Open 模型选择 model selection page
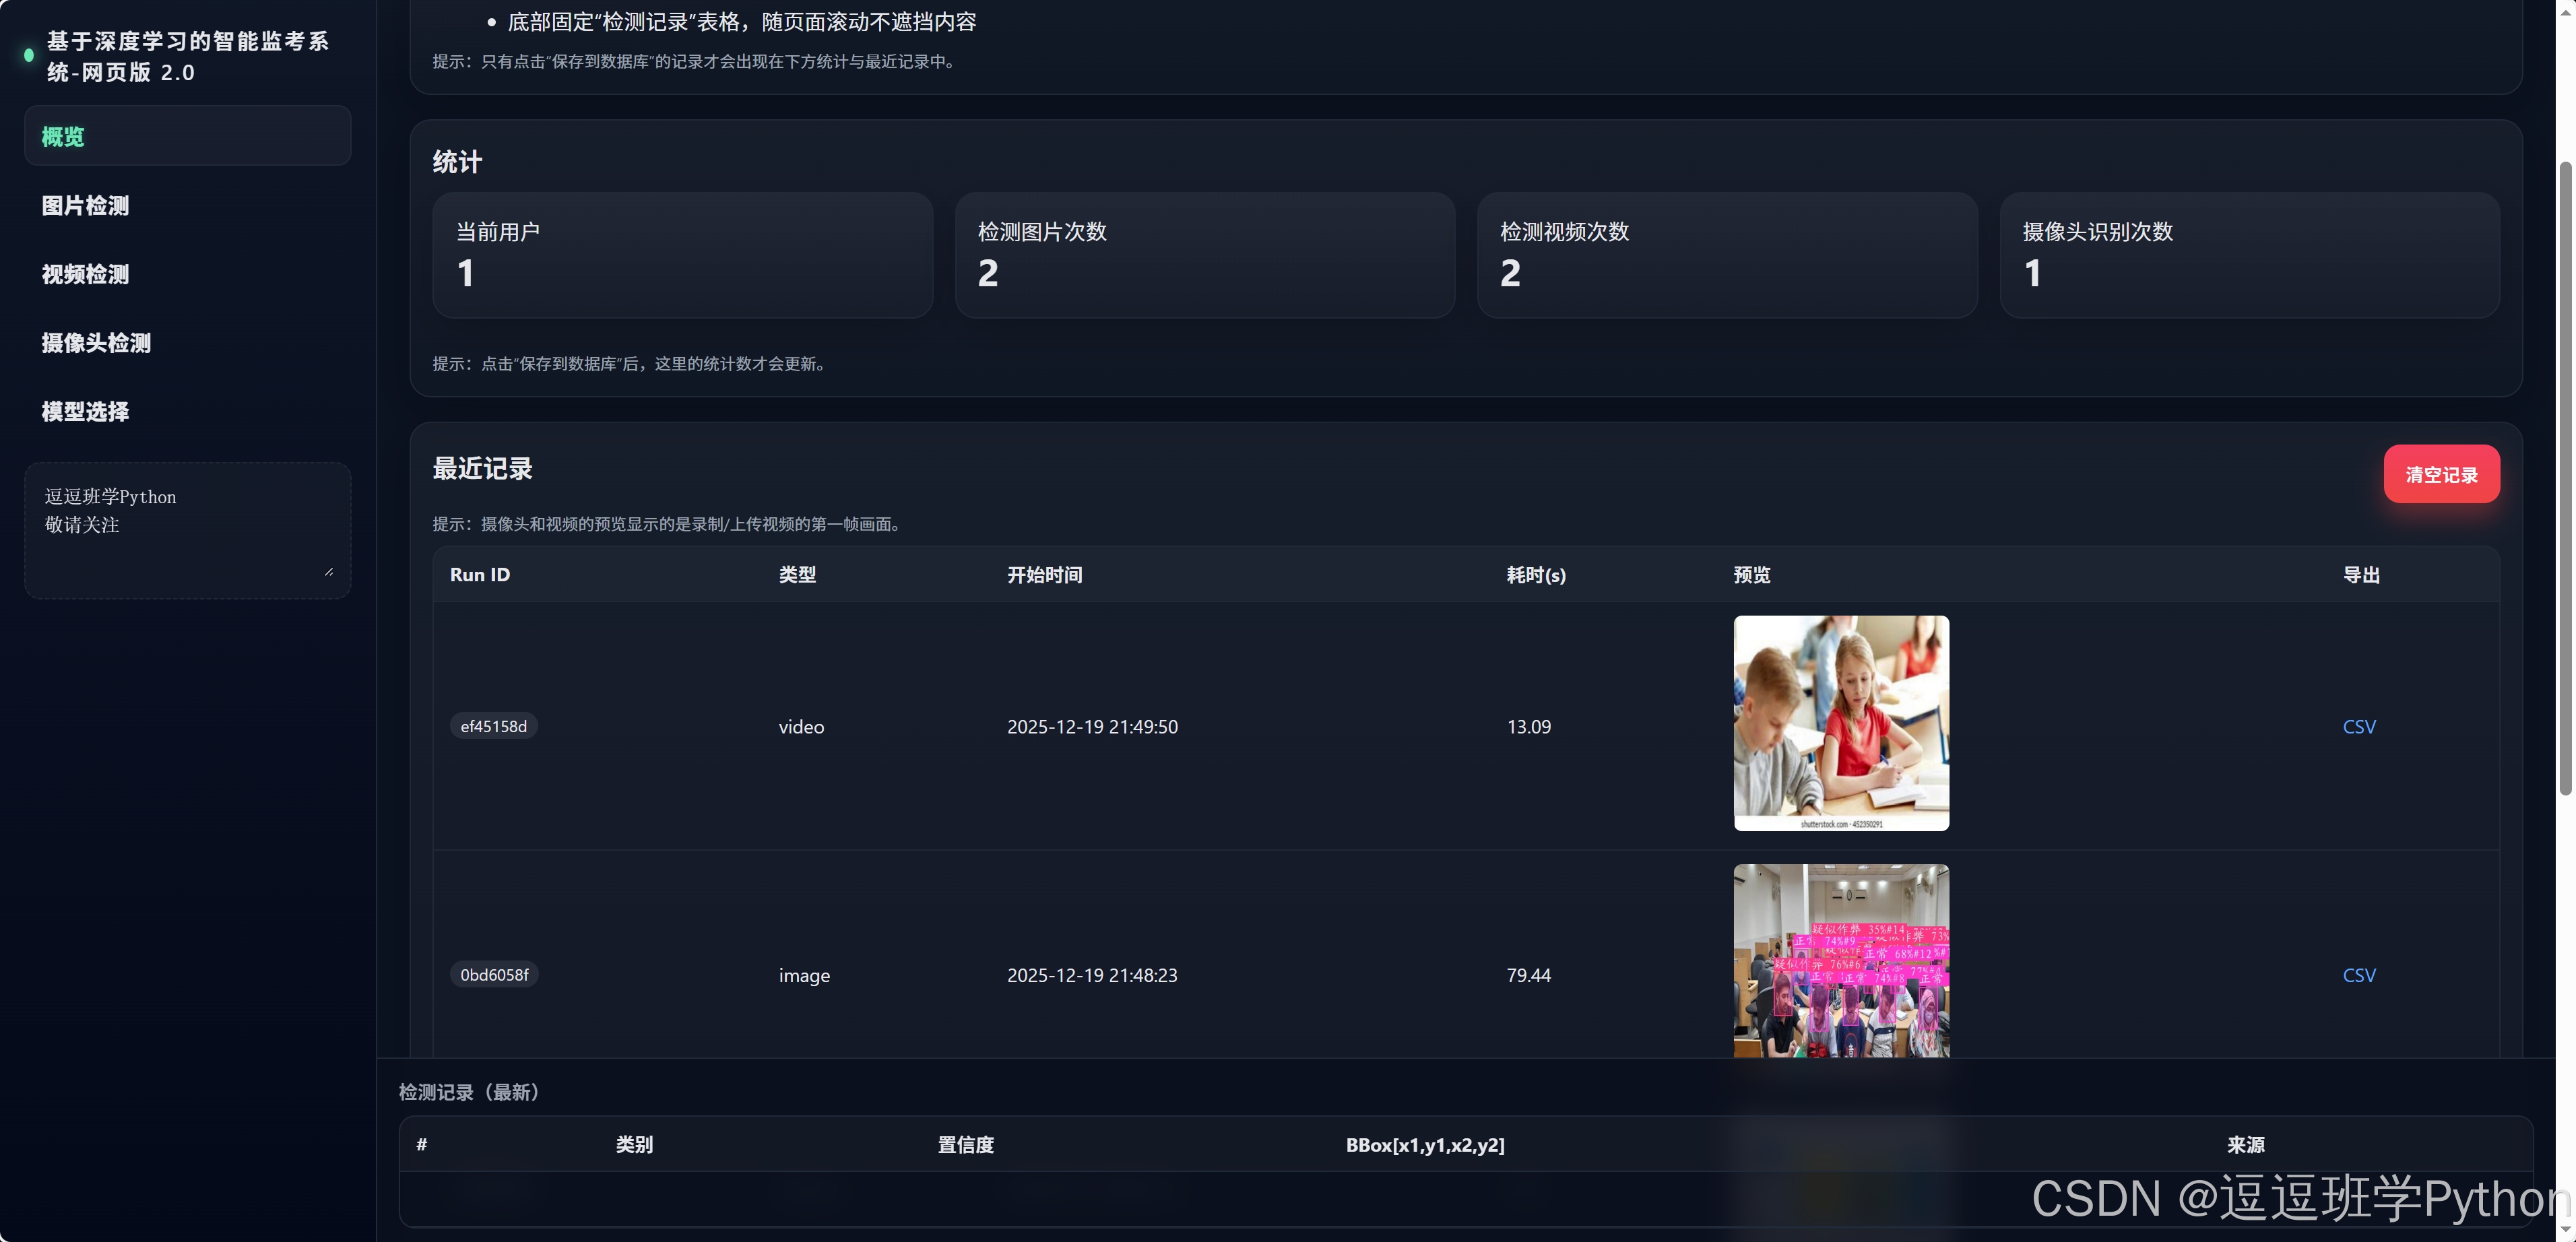 [x=86, y=411]
